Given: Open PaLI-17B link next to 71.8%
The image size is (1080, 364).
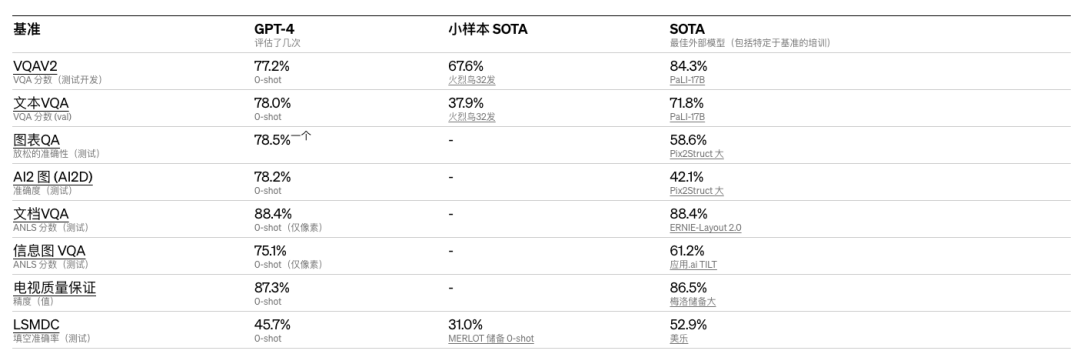Looking at the screenshot, I should 687,117.
